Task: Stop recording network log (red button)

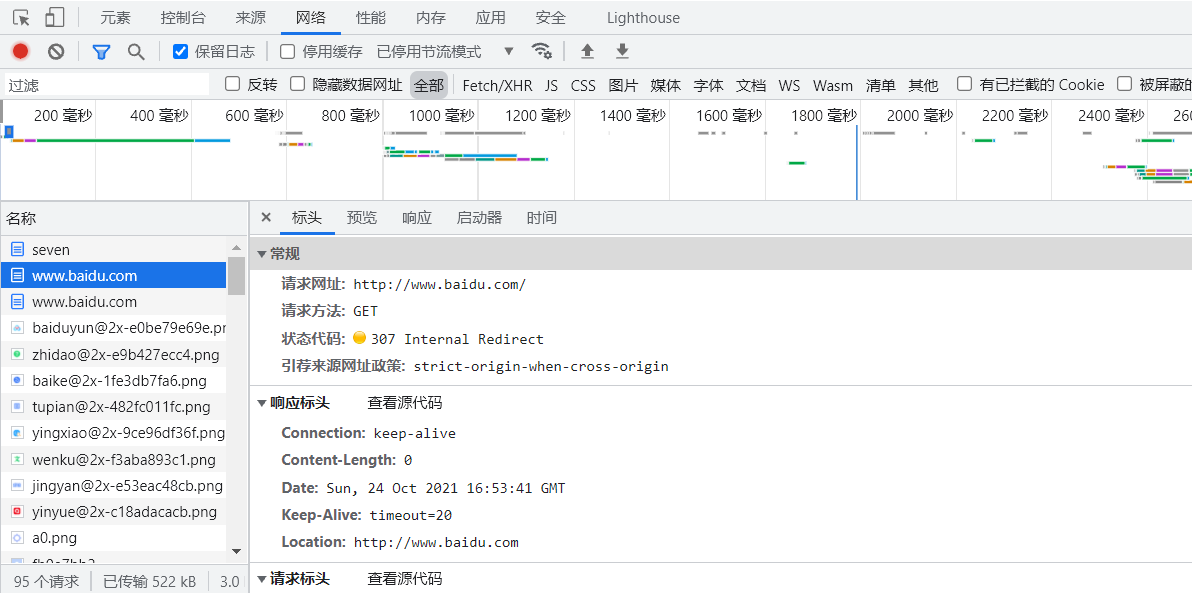Action: 20,51
